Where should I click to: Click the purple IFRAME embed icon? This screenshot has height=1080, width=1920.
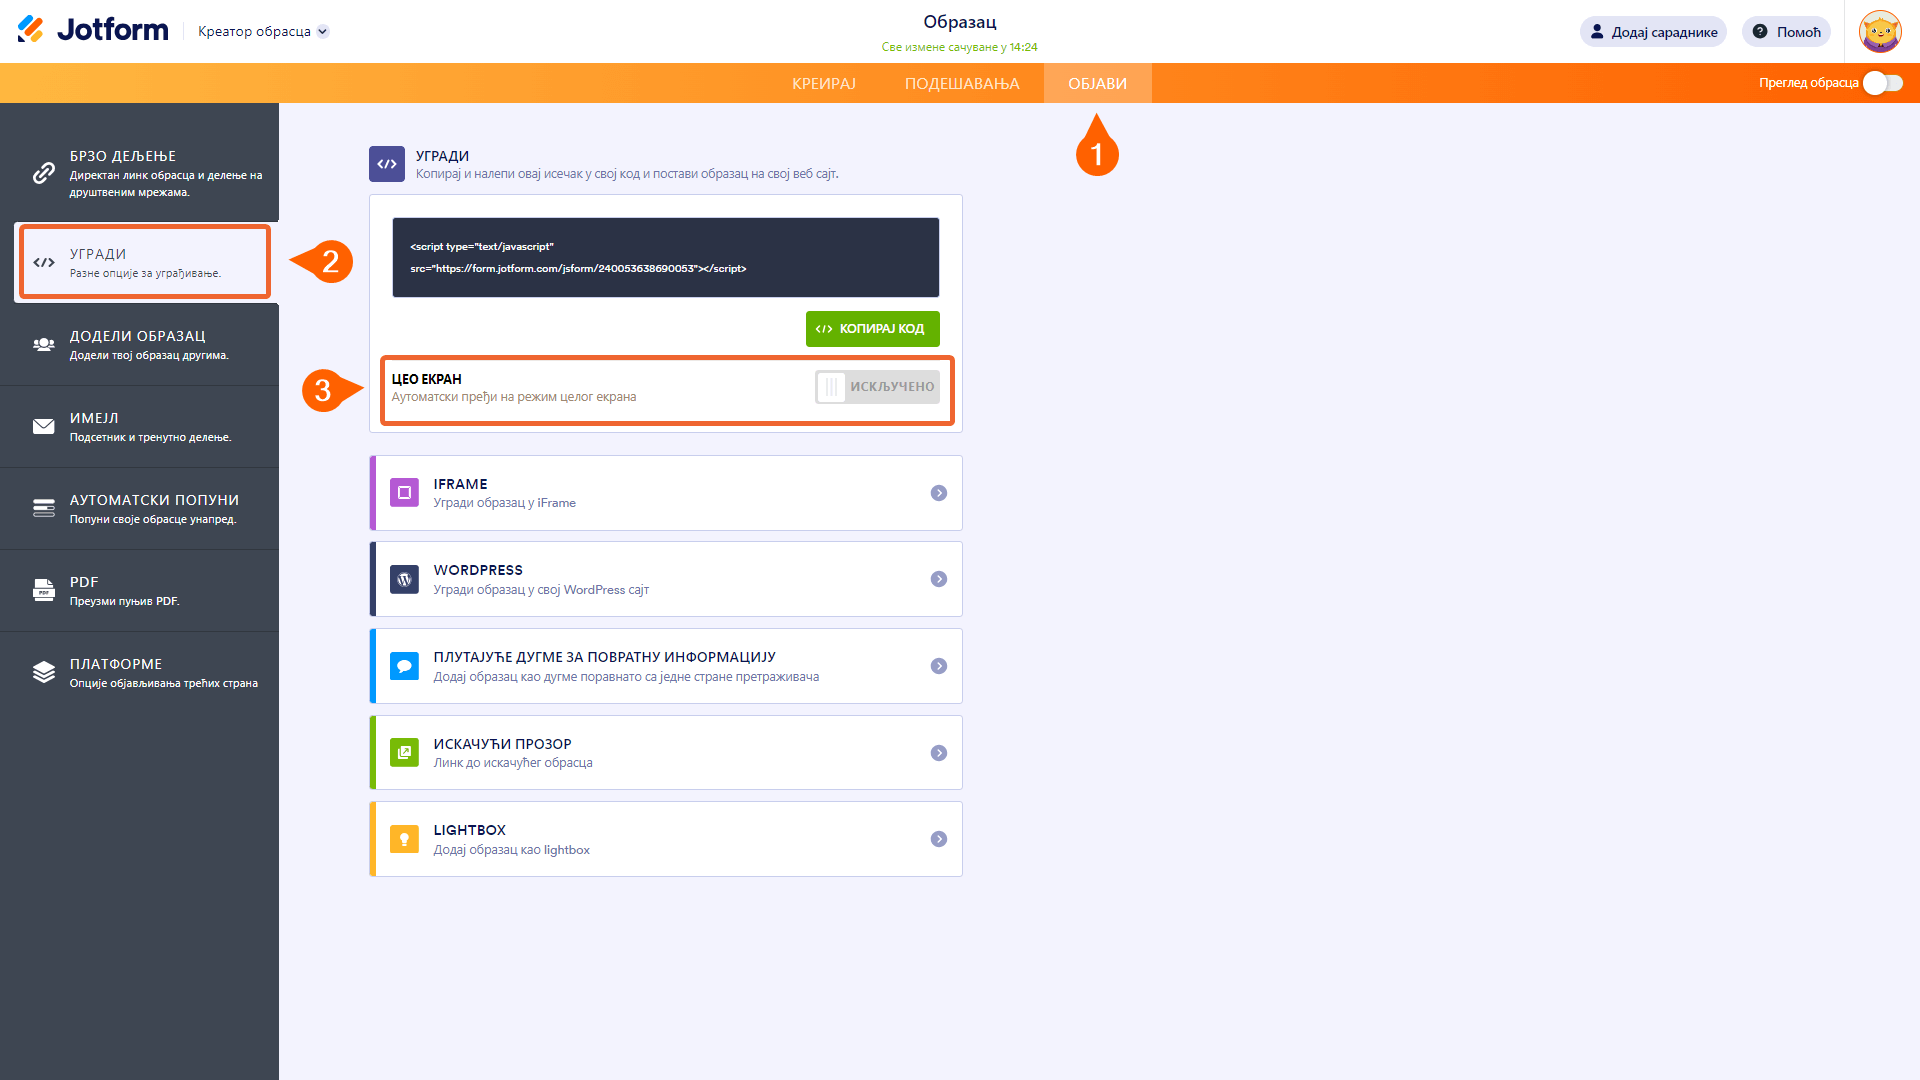tap(404, 493)
